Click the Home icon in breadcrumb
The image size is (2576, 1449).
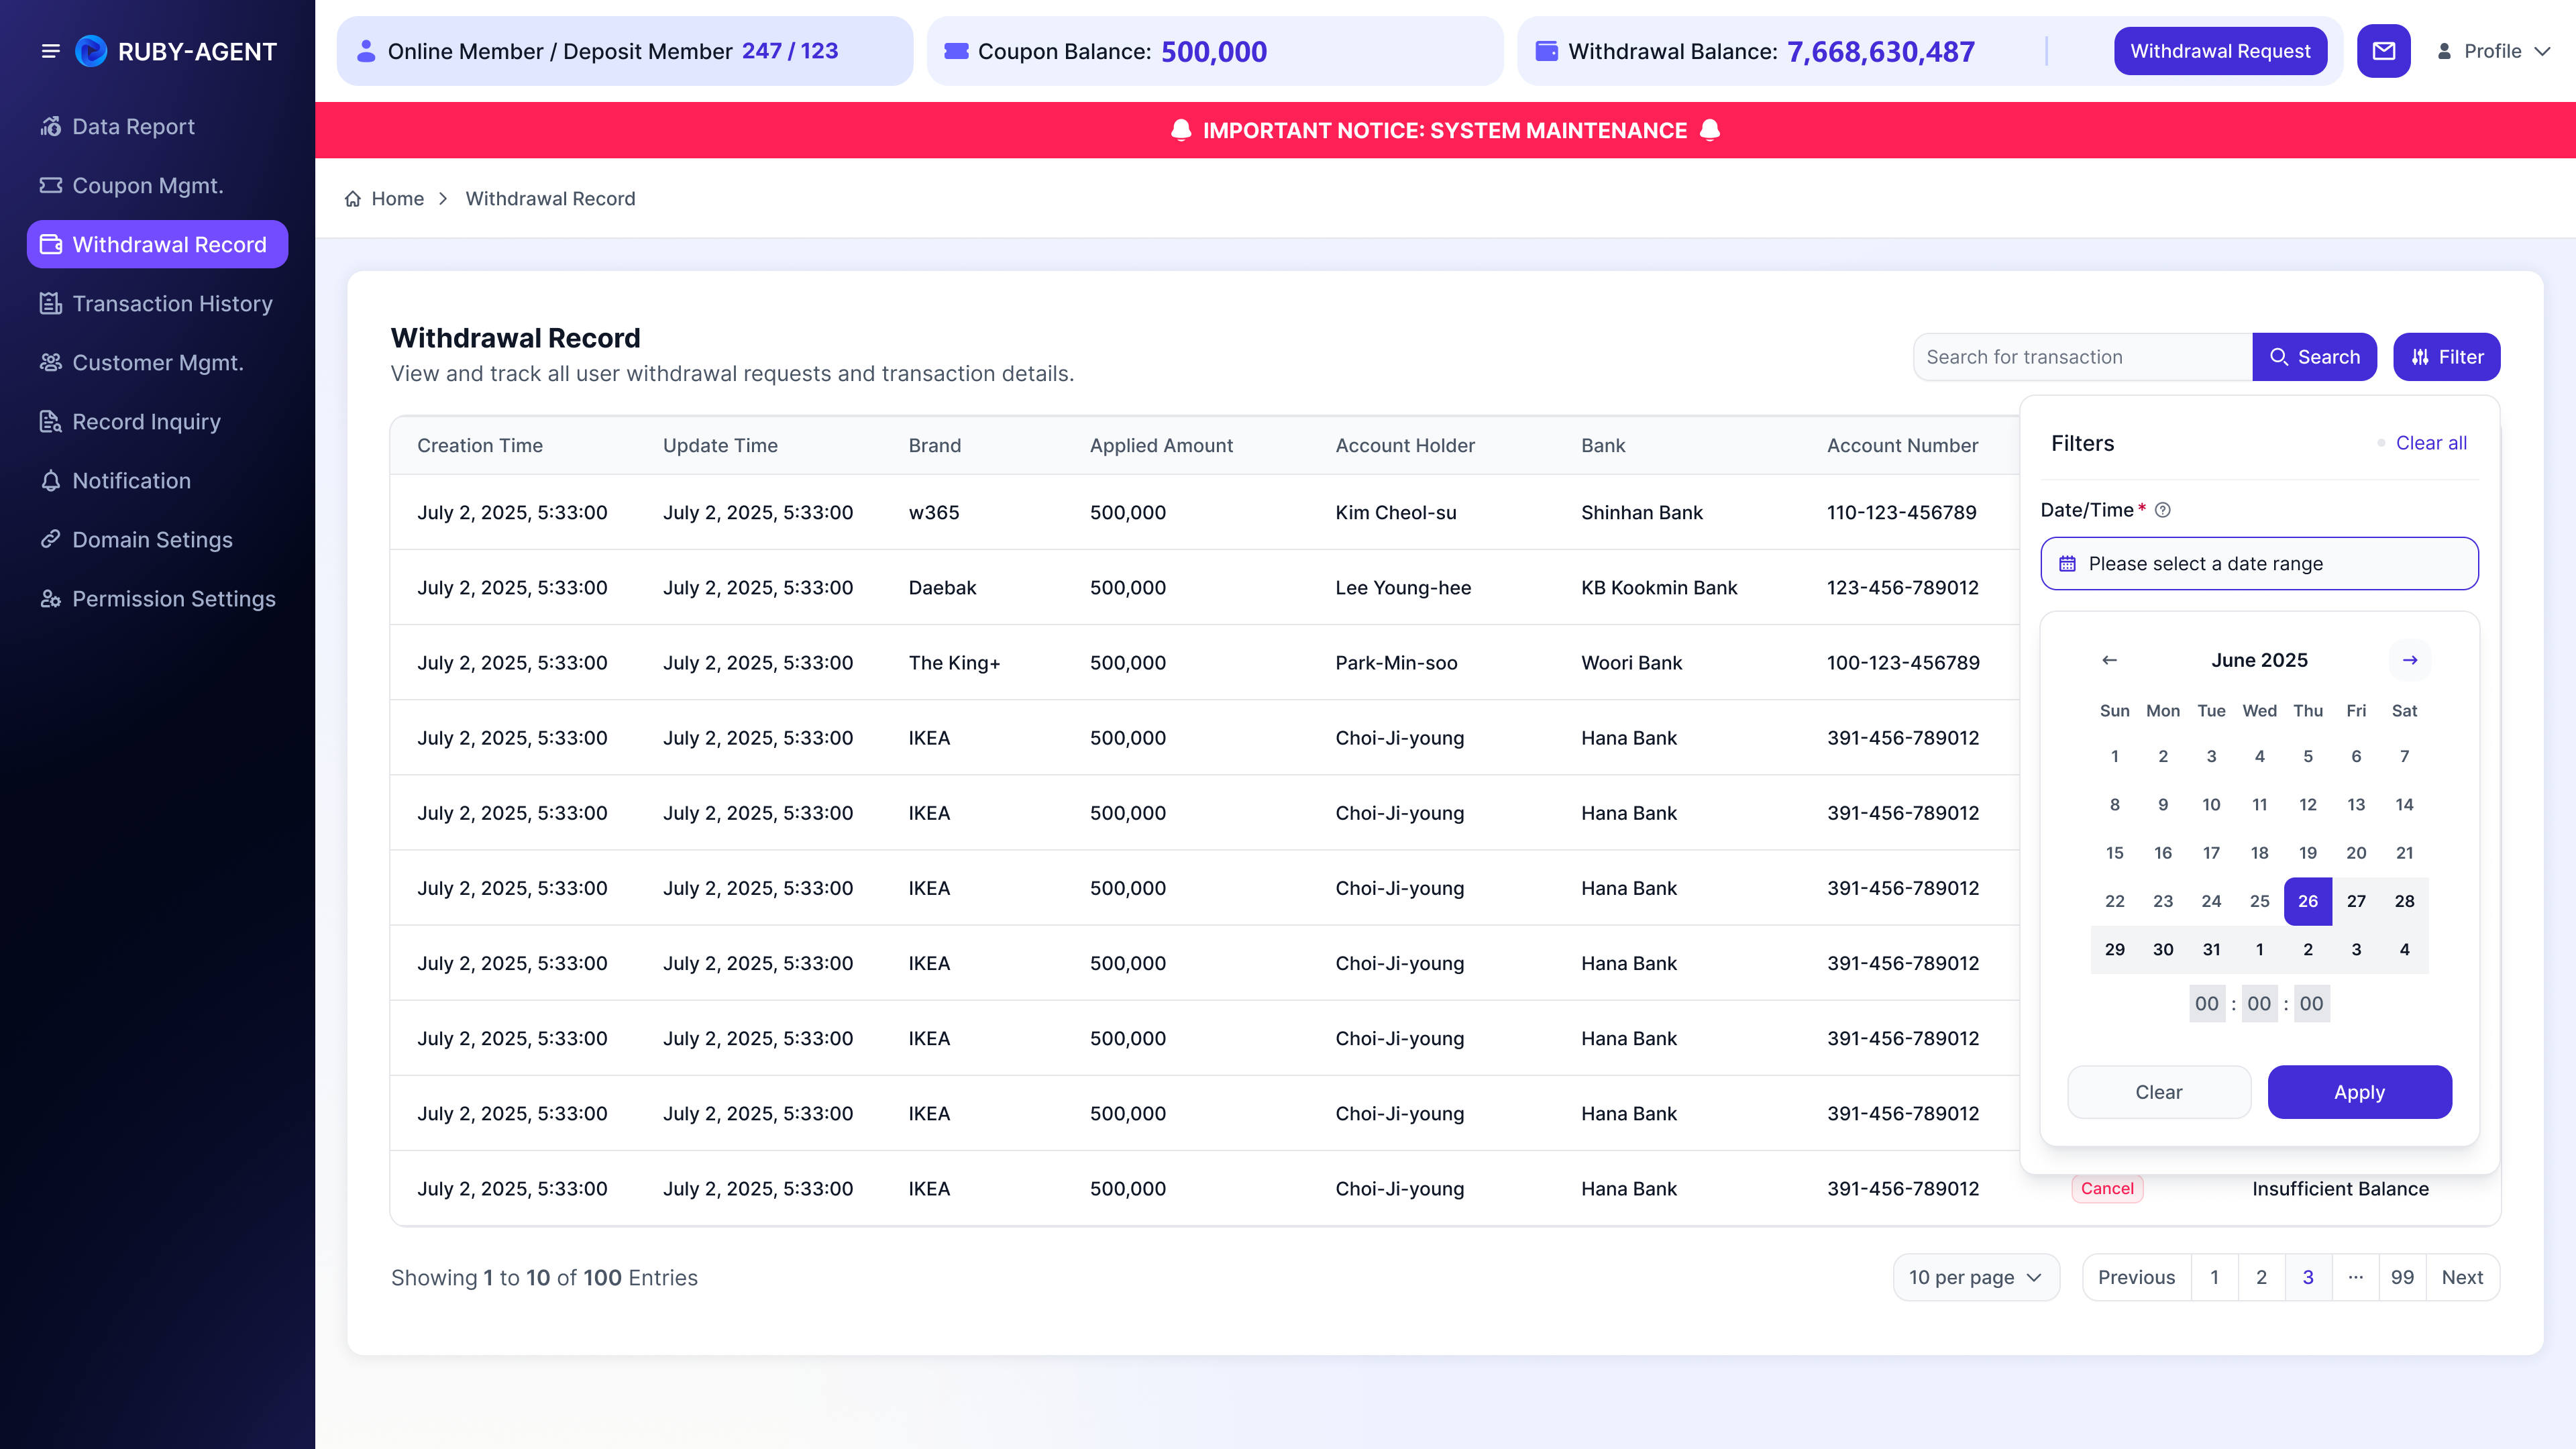[x=353, y=199]
